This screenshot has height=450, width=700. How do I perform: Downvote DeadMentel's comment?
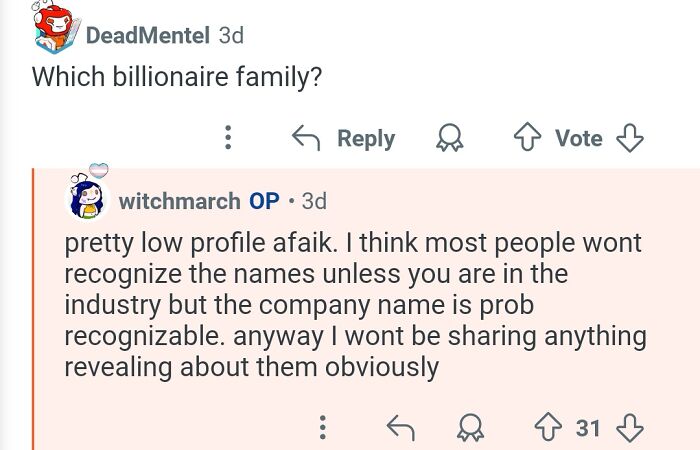tap(629, 138)
